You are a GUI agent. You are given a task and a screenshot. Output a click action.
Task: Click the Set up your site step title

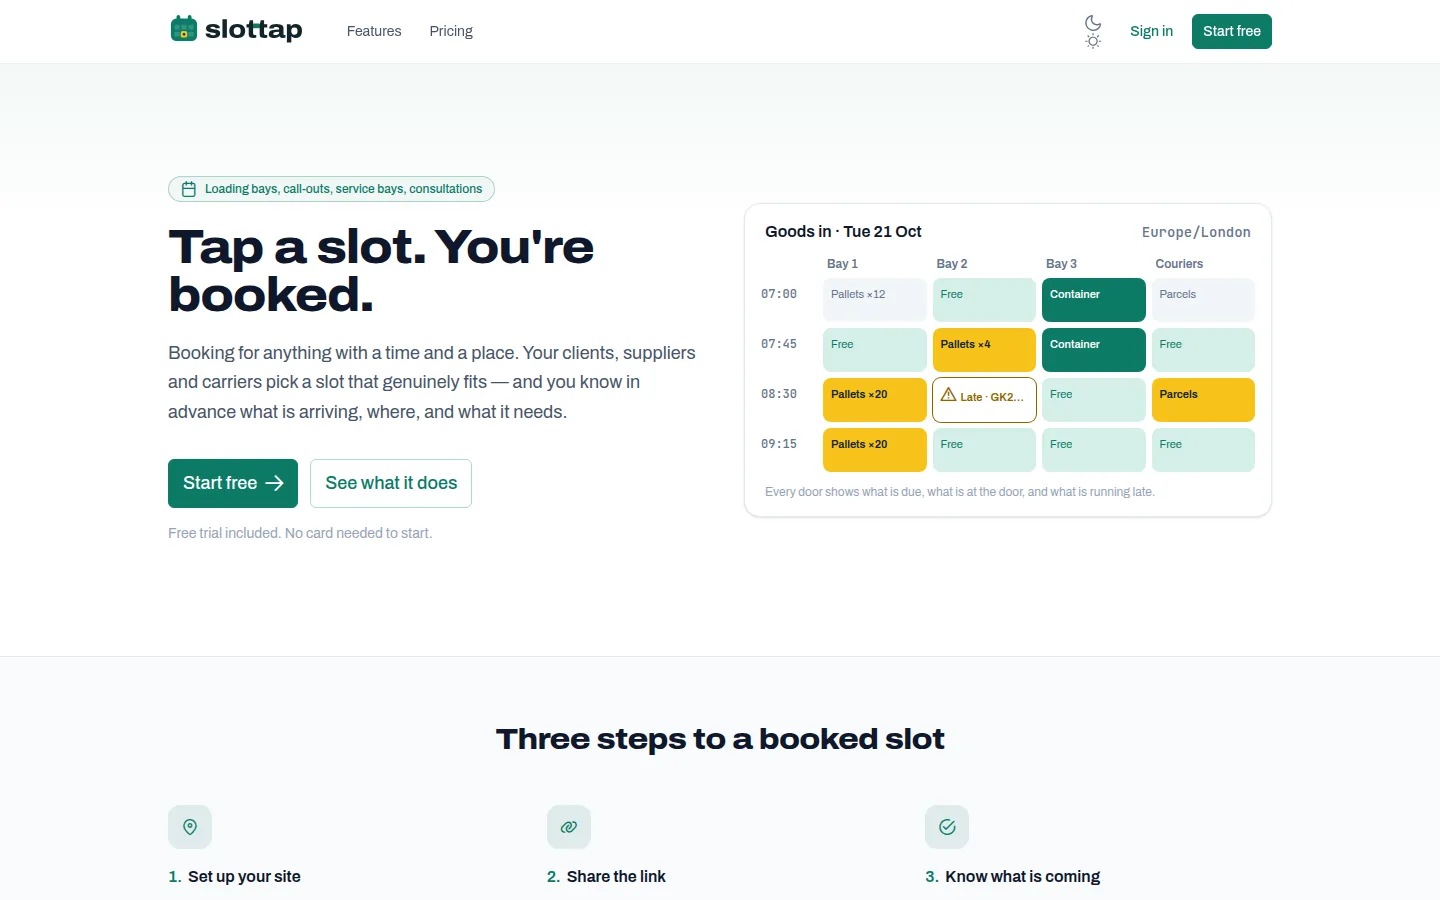click(x=244, y=877)
